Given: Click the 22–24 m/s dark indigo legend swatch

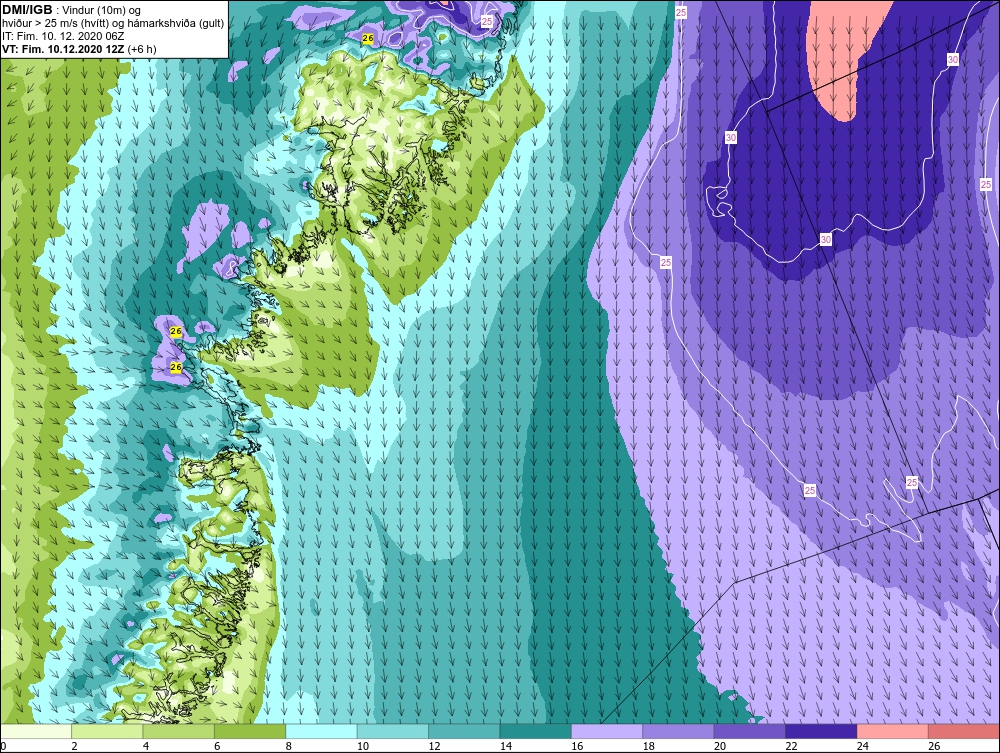Looking at the screenshot, I should click(x=821, y=731).
